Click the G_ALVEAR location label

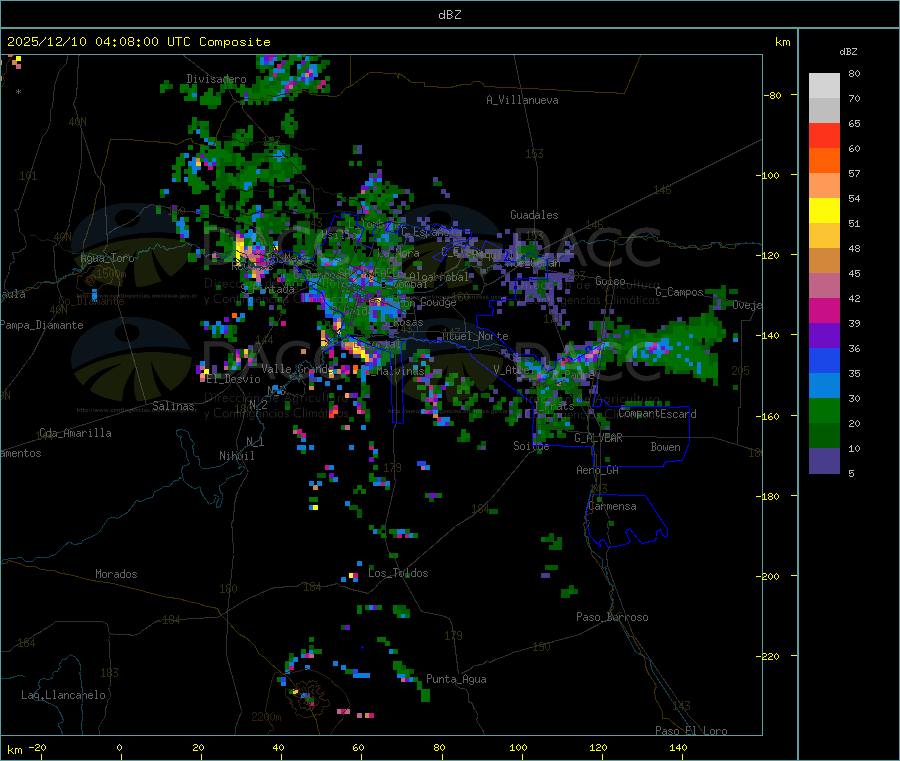599,438
